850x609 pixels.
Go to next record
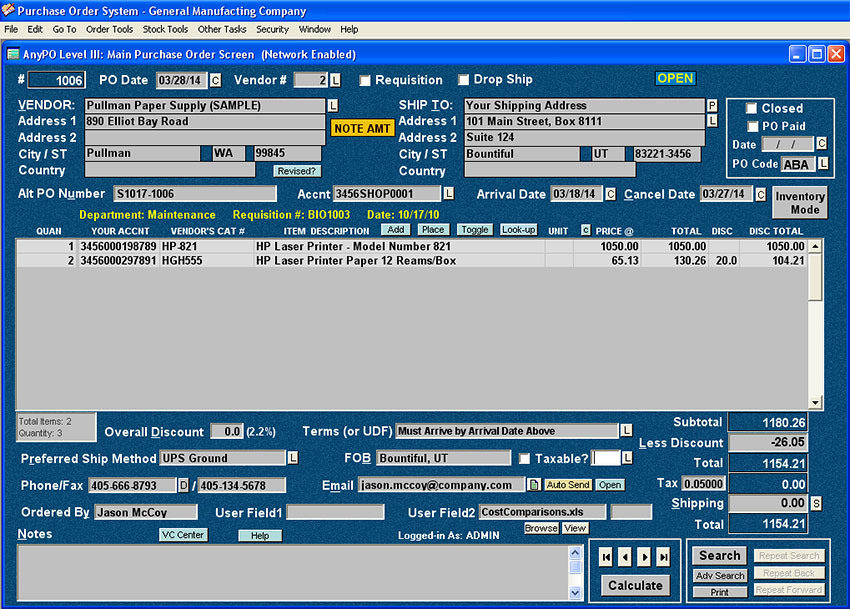tap(644, 557)
